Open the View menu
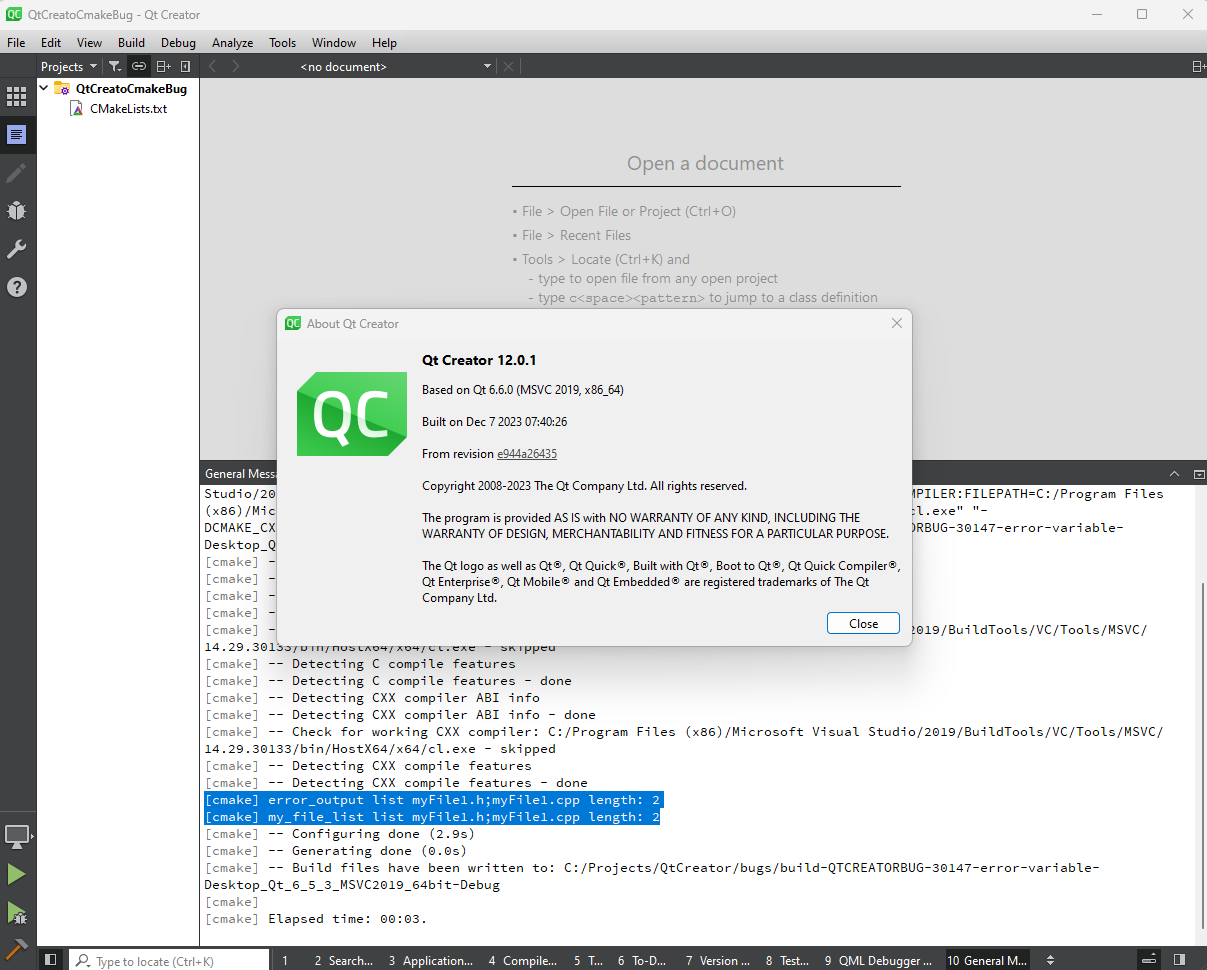Viewport: 1207px width, 970px height. [89, 42]
